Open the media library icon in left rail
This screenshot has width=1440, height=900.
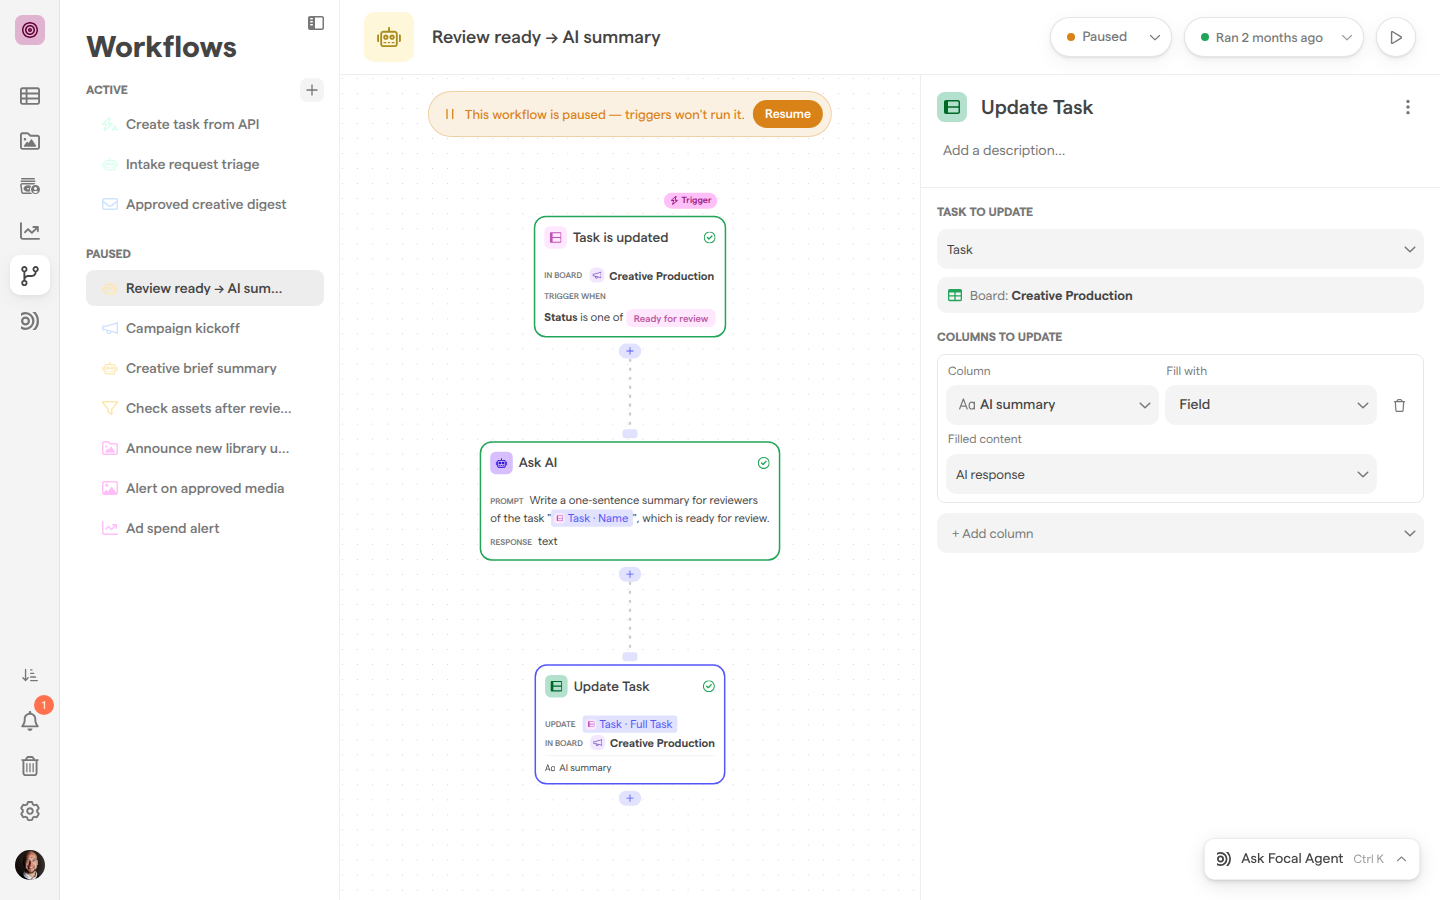30,141
